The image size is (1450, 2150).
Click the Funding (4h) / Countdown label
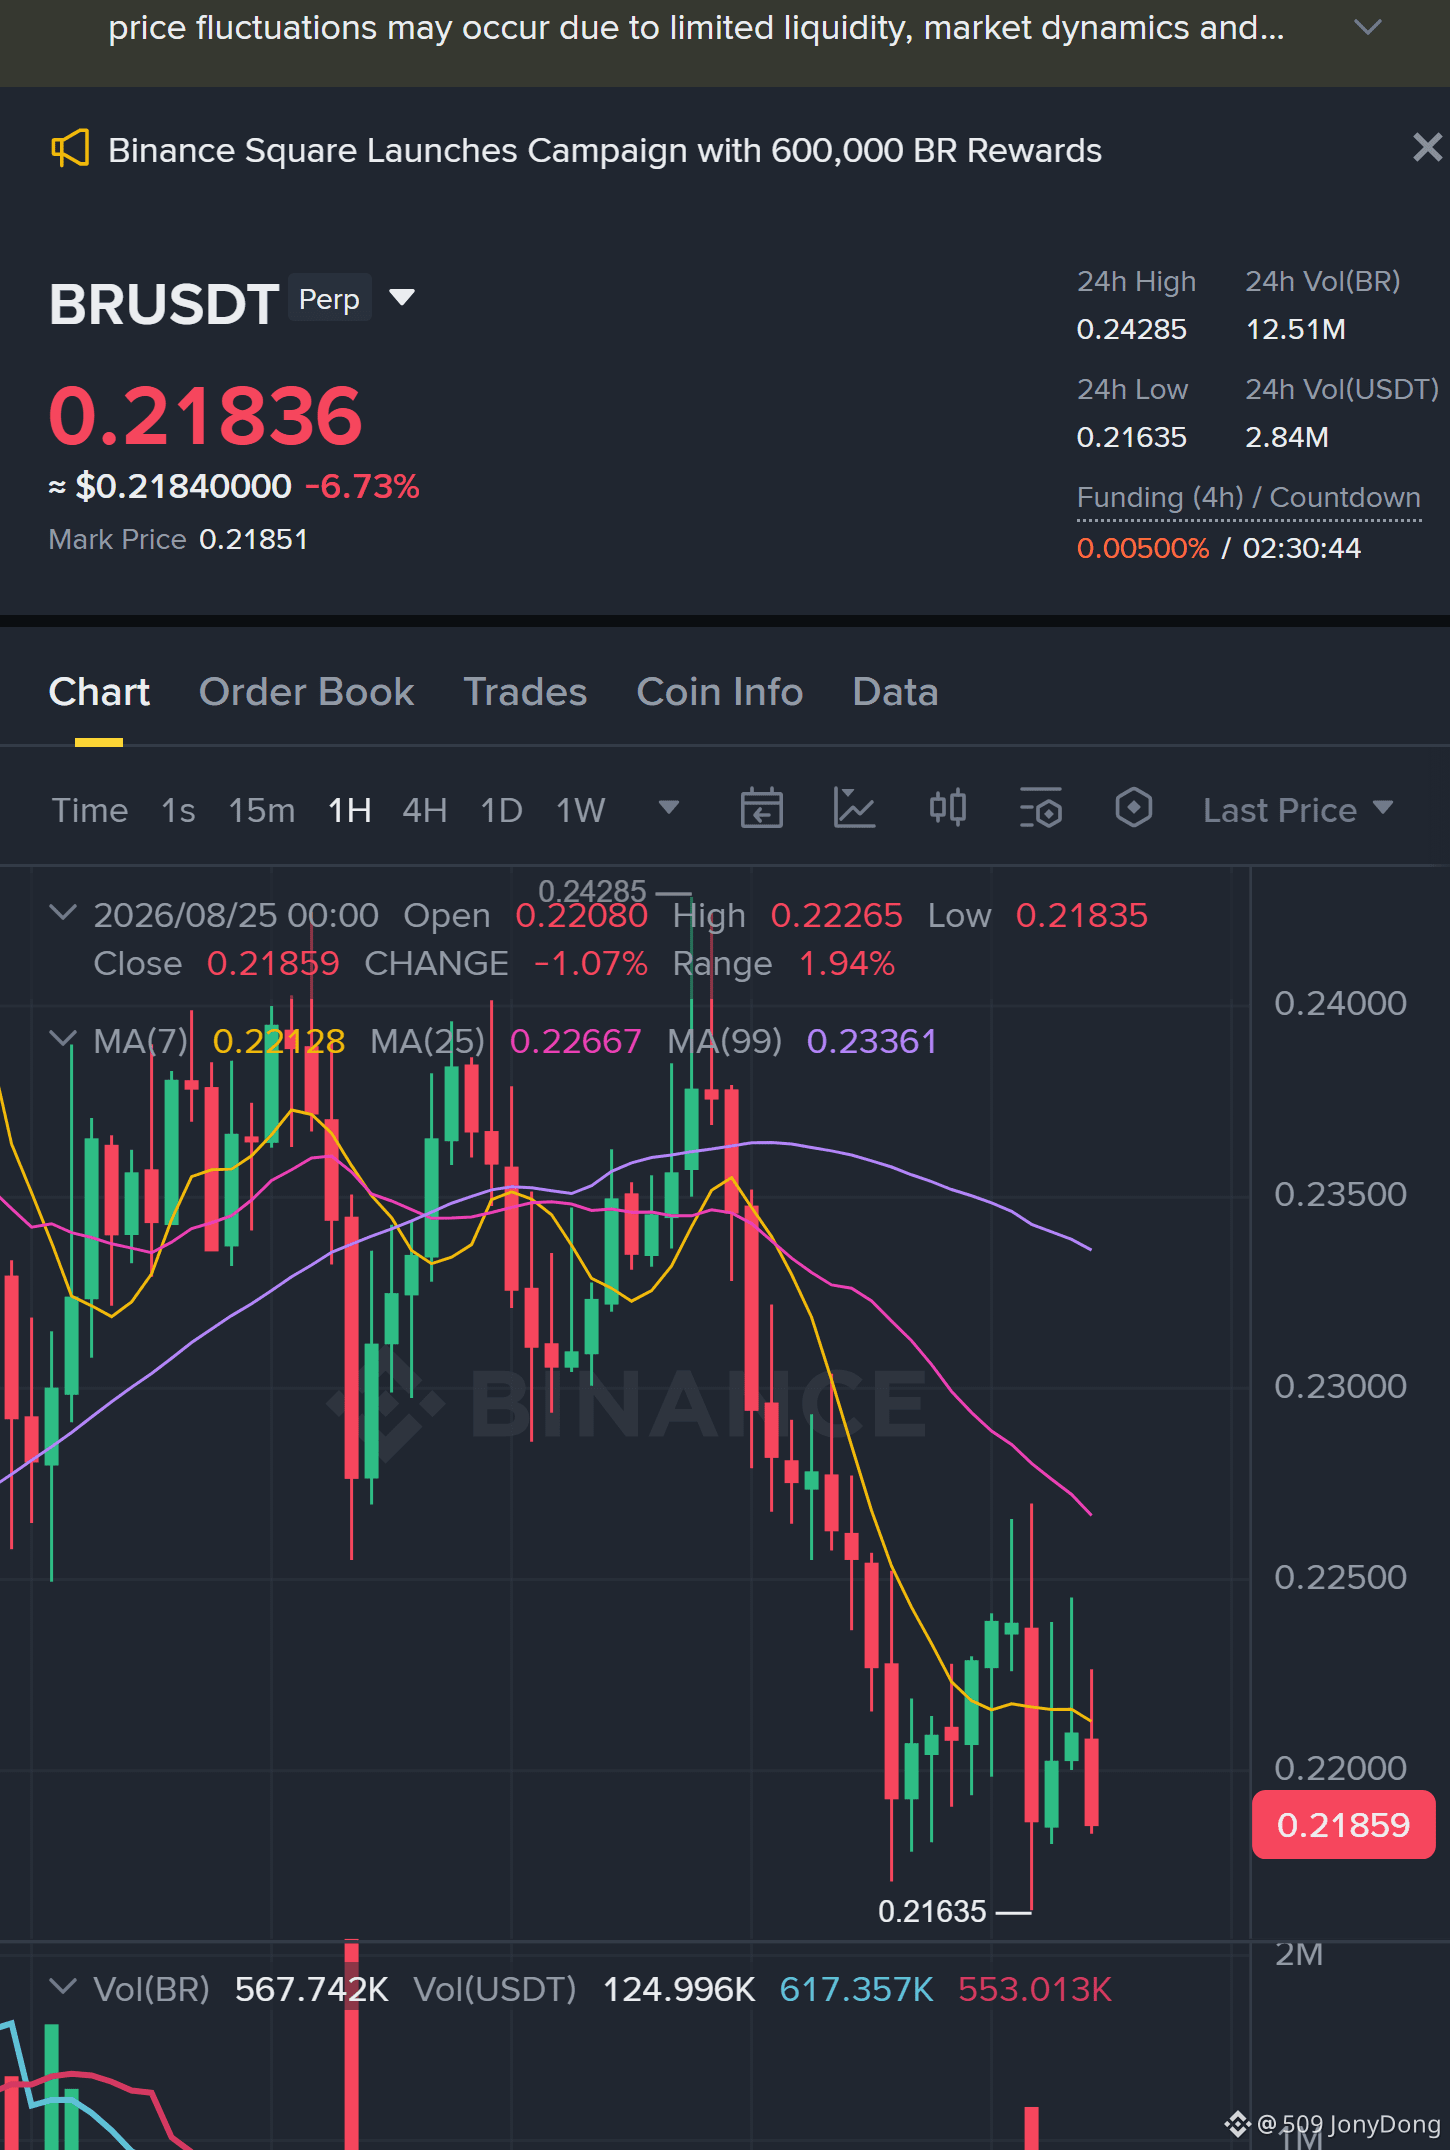tap(1248, 497)
